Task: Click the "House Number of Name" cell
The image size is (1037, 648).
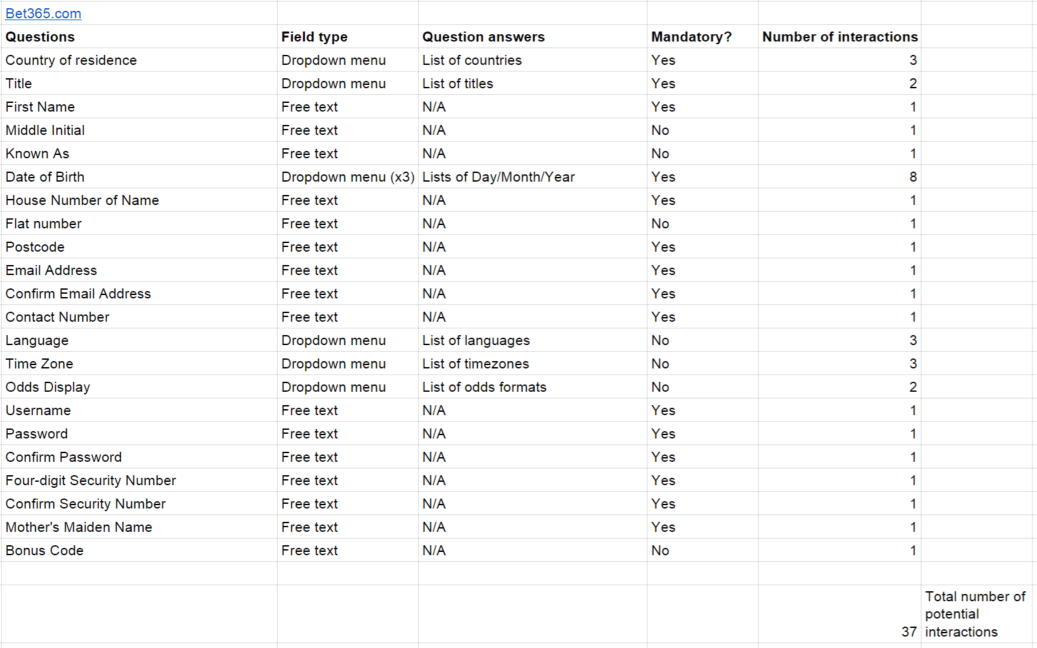Action: tap(82, 200)
